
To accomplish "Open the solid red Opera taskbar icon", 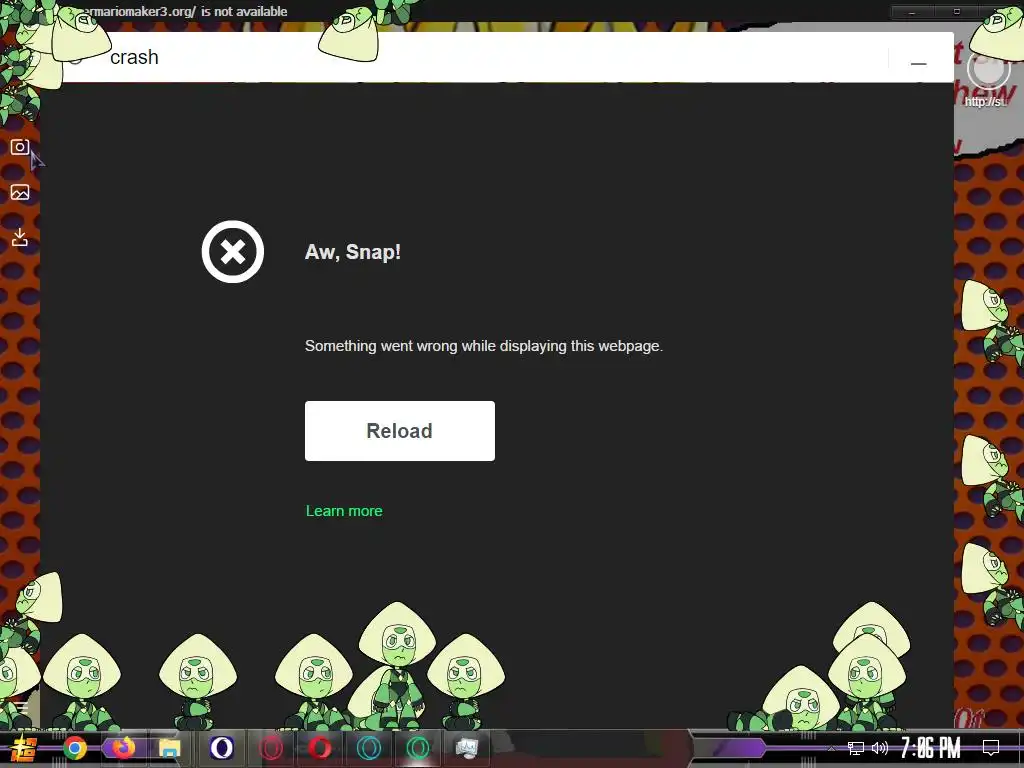I will (320, 748).
